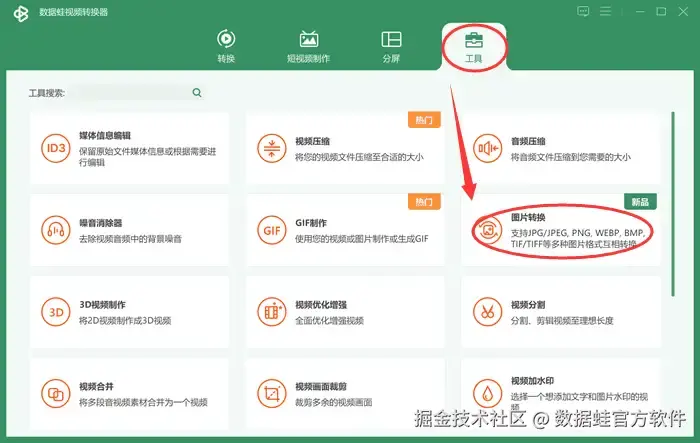Click the 3D视频制作 icon
Screen dimensions: 700x443
(x=56, y=312)
